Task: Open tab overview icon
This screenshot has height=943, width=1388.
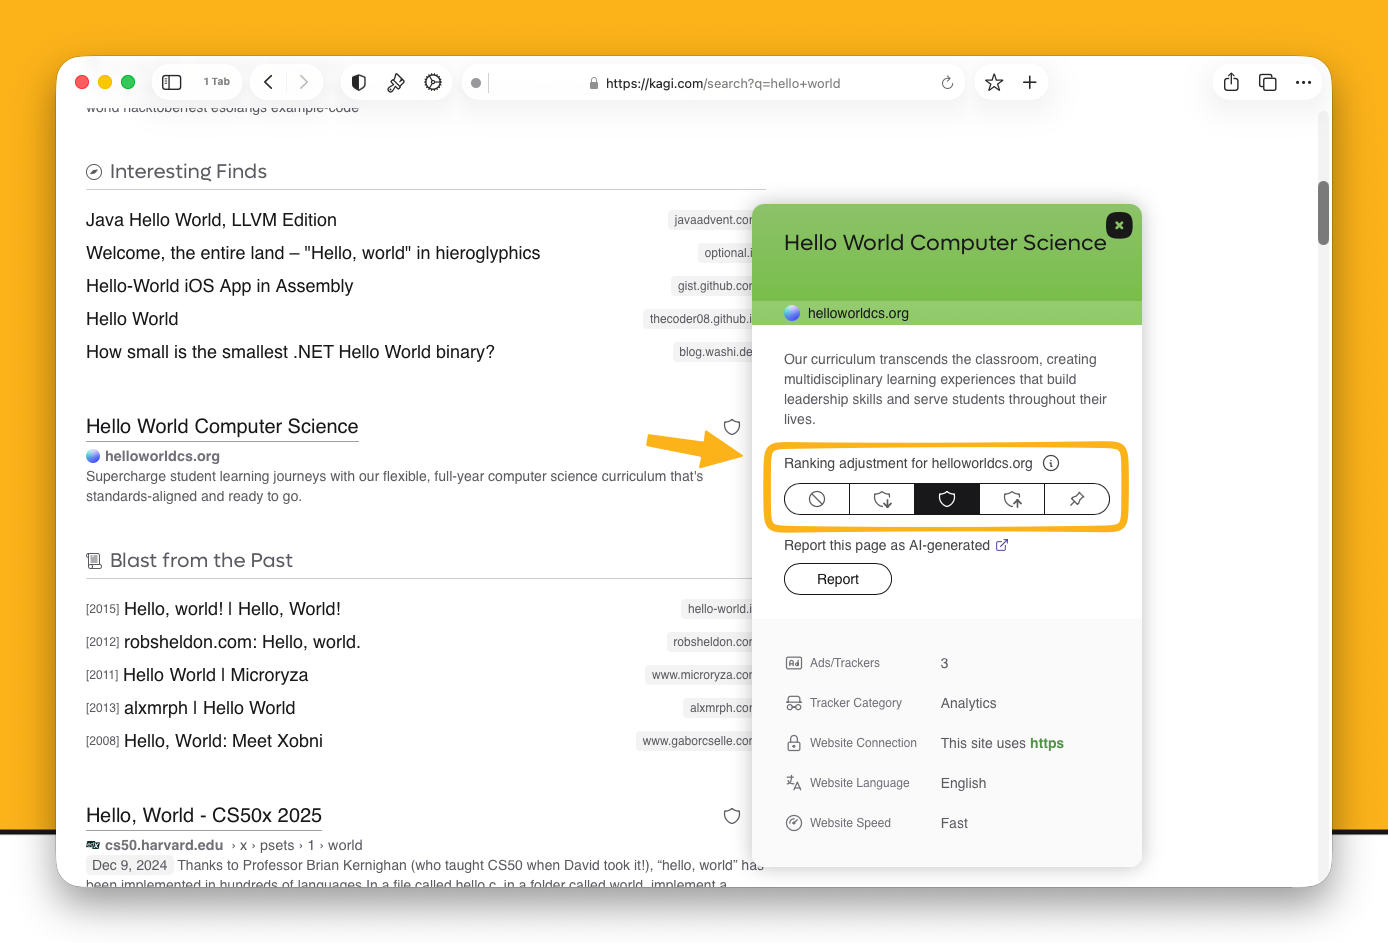Action: 1267,83
